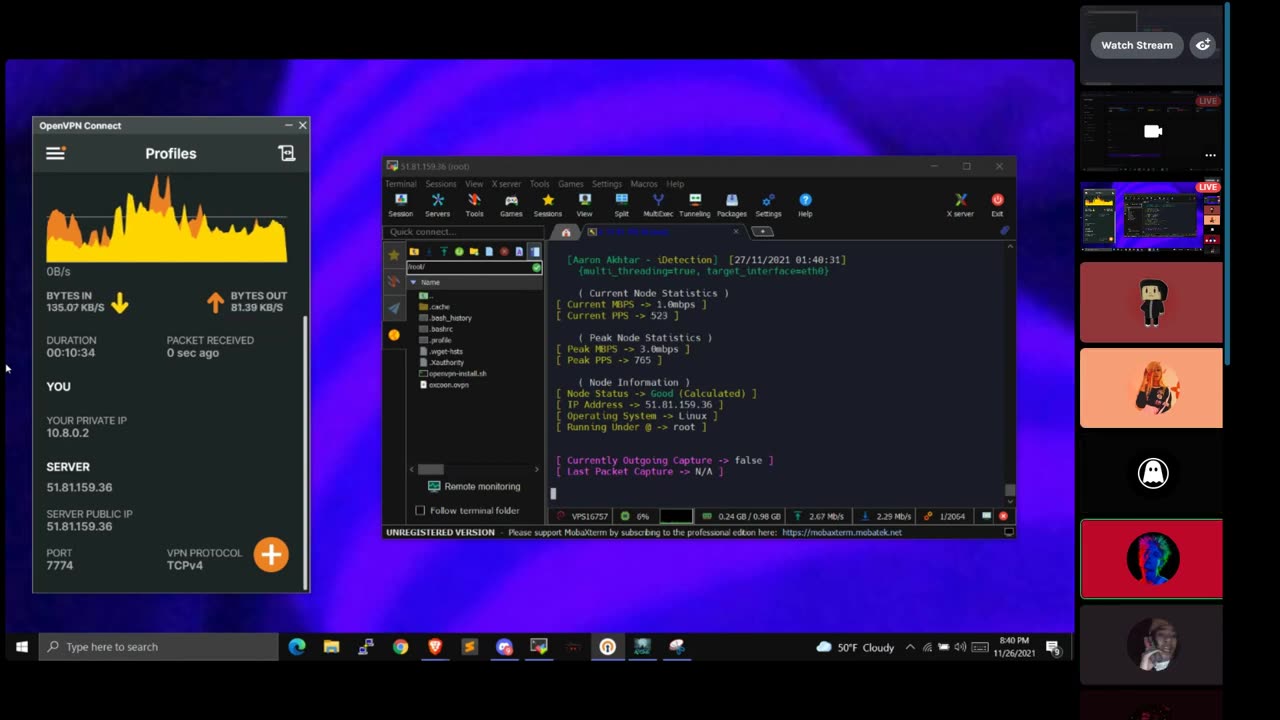Screen dimensions: 1280x720
Task: Open the Macros menu
Action: tap(644, 184)
